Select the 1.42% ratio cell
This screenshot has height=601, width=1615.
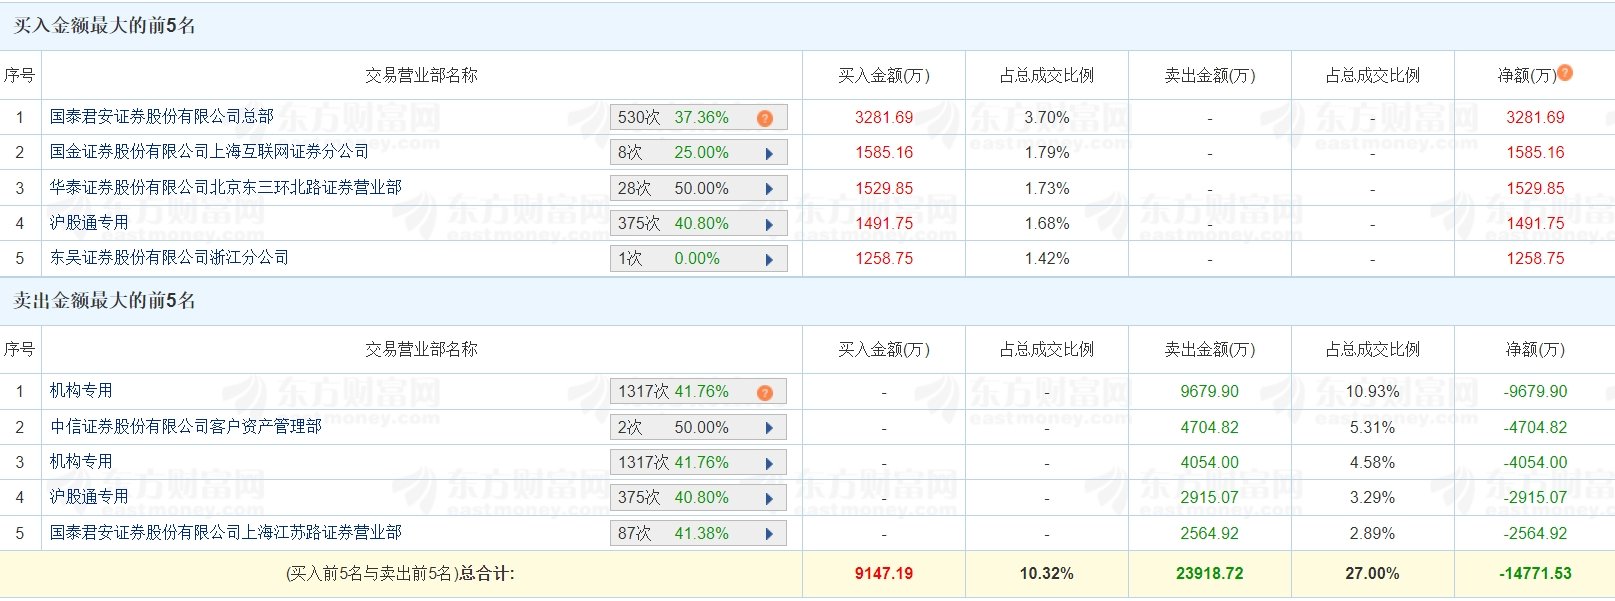tap(1047, 259)
